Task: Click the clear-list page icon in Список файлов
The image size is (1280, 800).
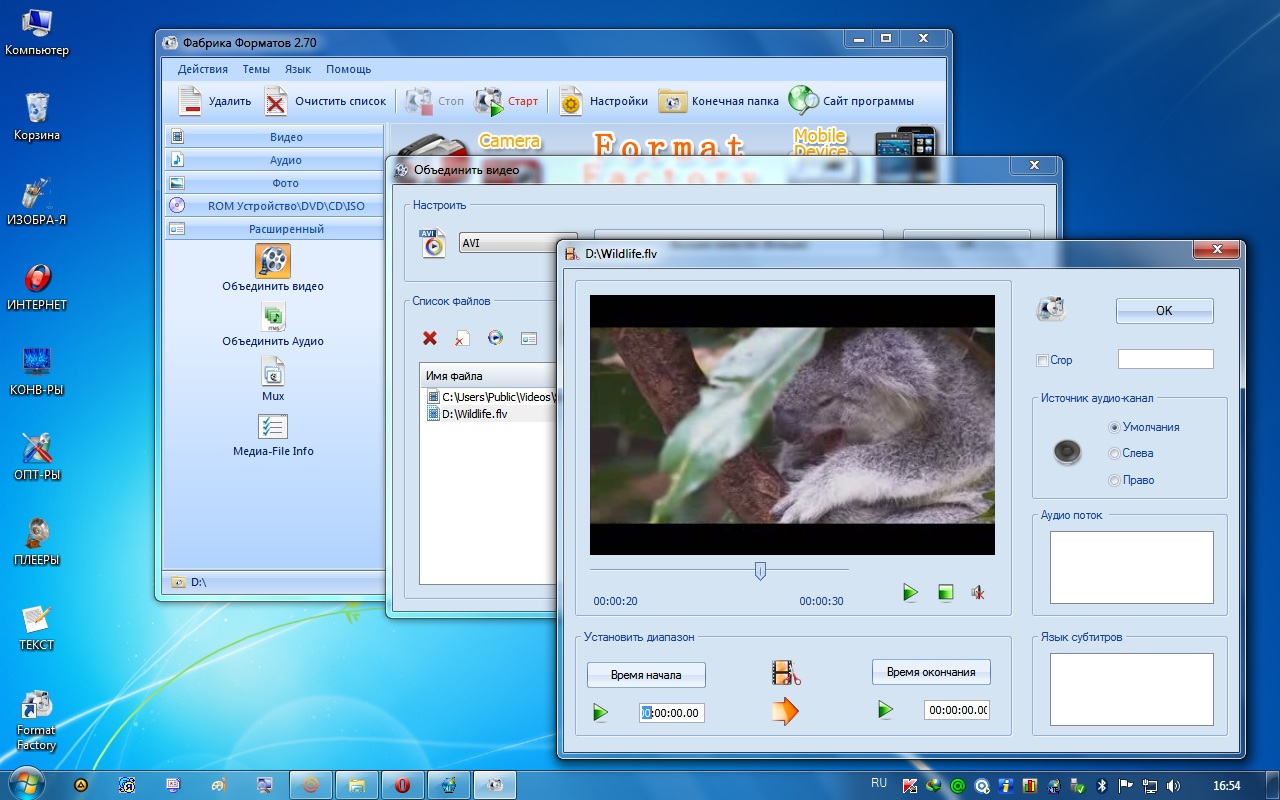Action: click(x=462, y=339)
